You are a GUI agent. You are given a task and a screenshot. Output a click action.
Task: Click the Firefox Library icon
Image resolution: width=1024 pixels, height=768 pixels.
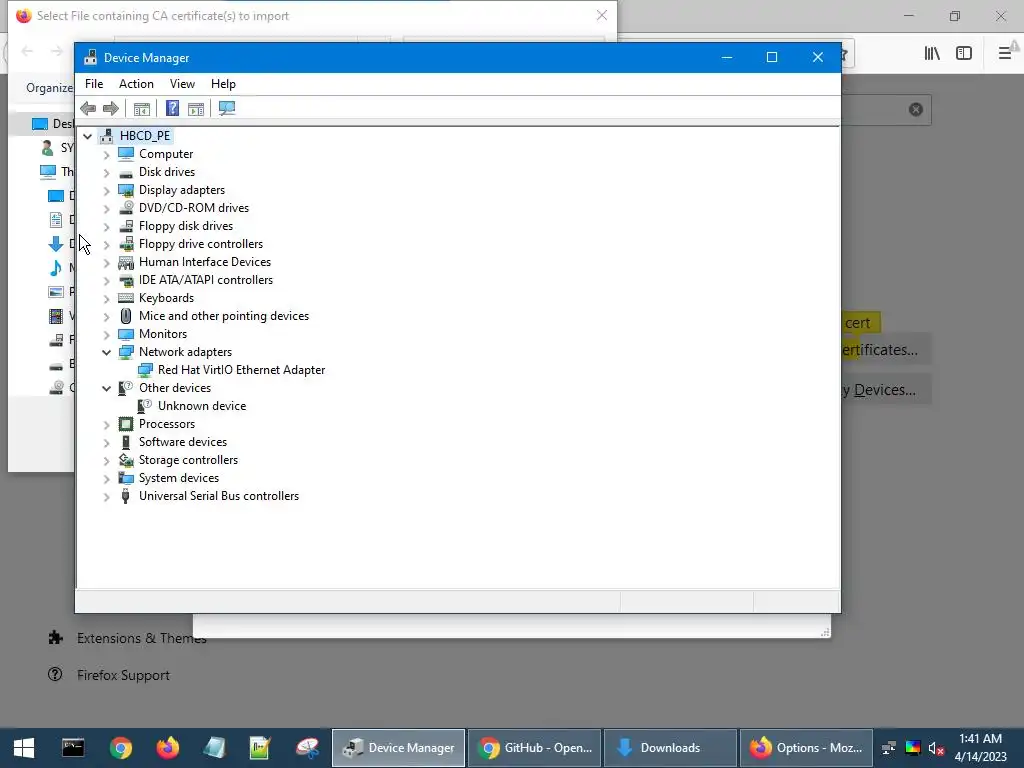[x=932, y=53]
